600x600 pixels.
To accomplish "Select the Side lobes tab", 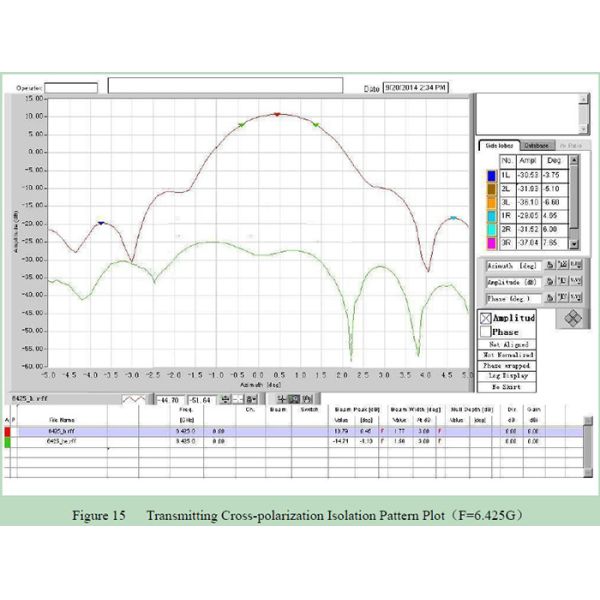I will [x=497, y=146].
